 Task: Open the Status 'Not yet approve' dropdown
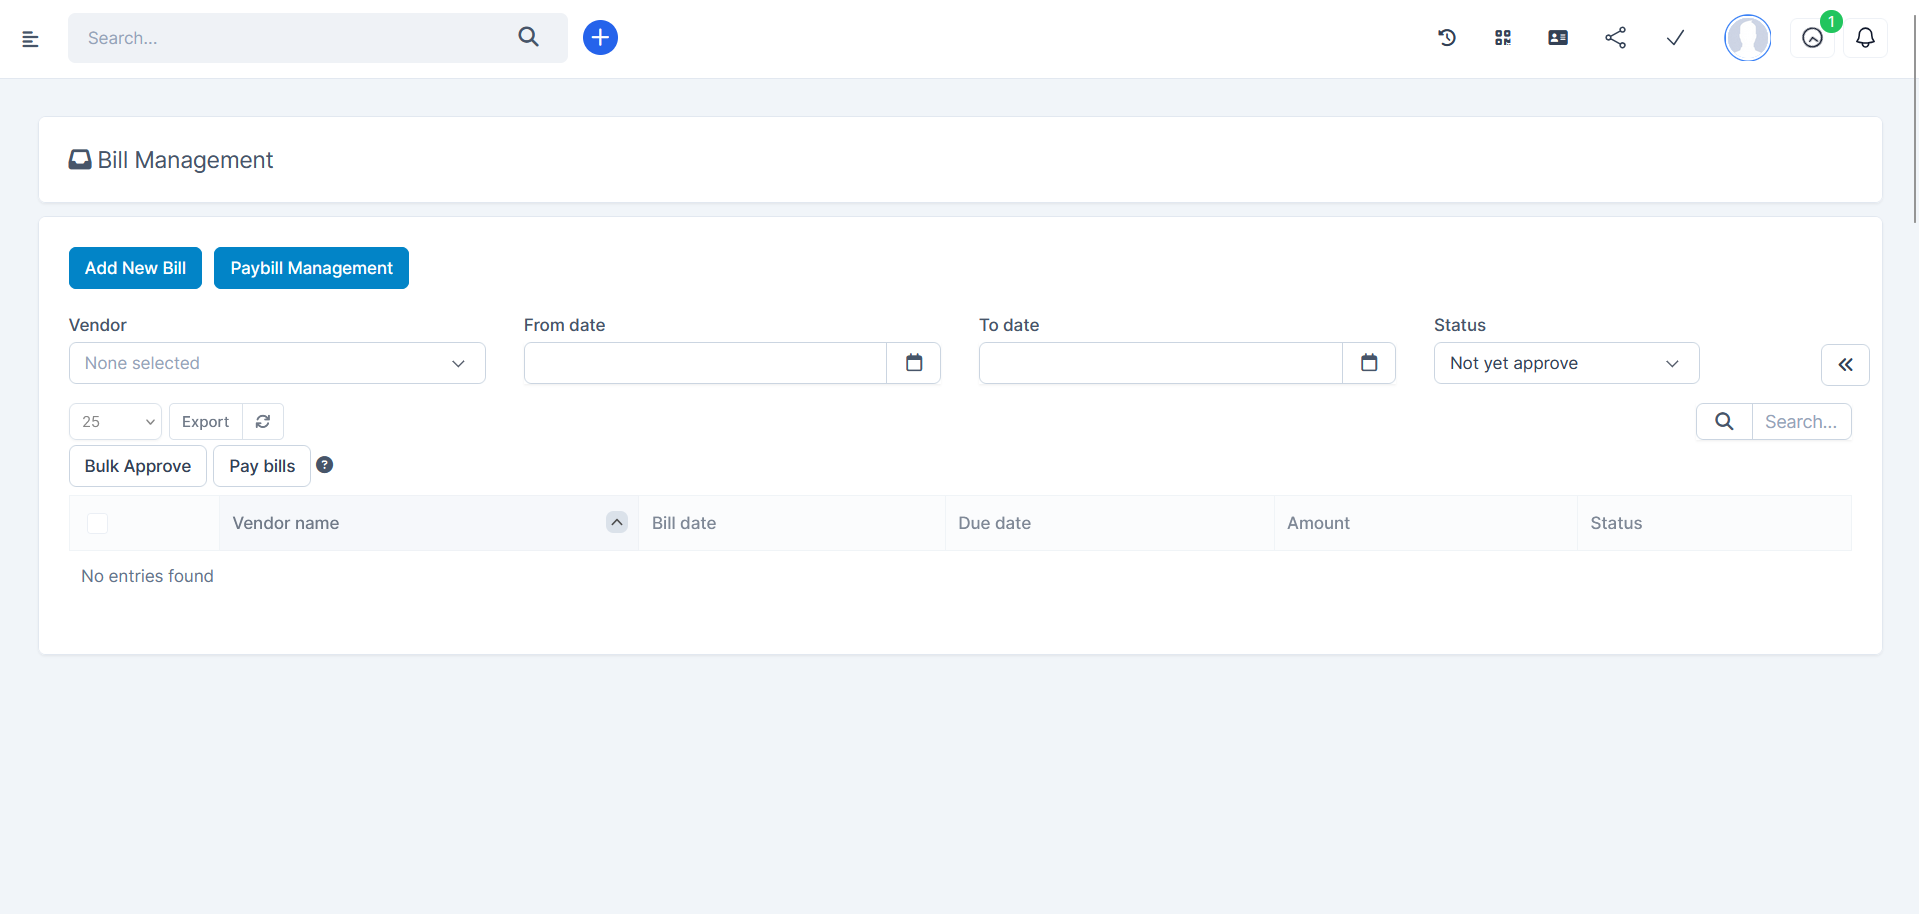click(x=1566, y=363)
